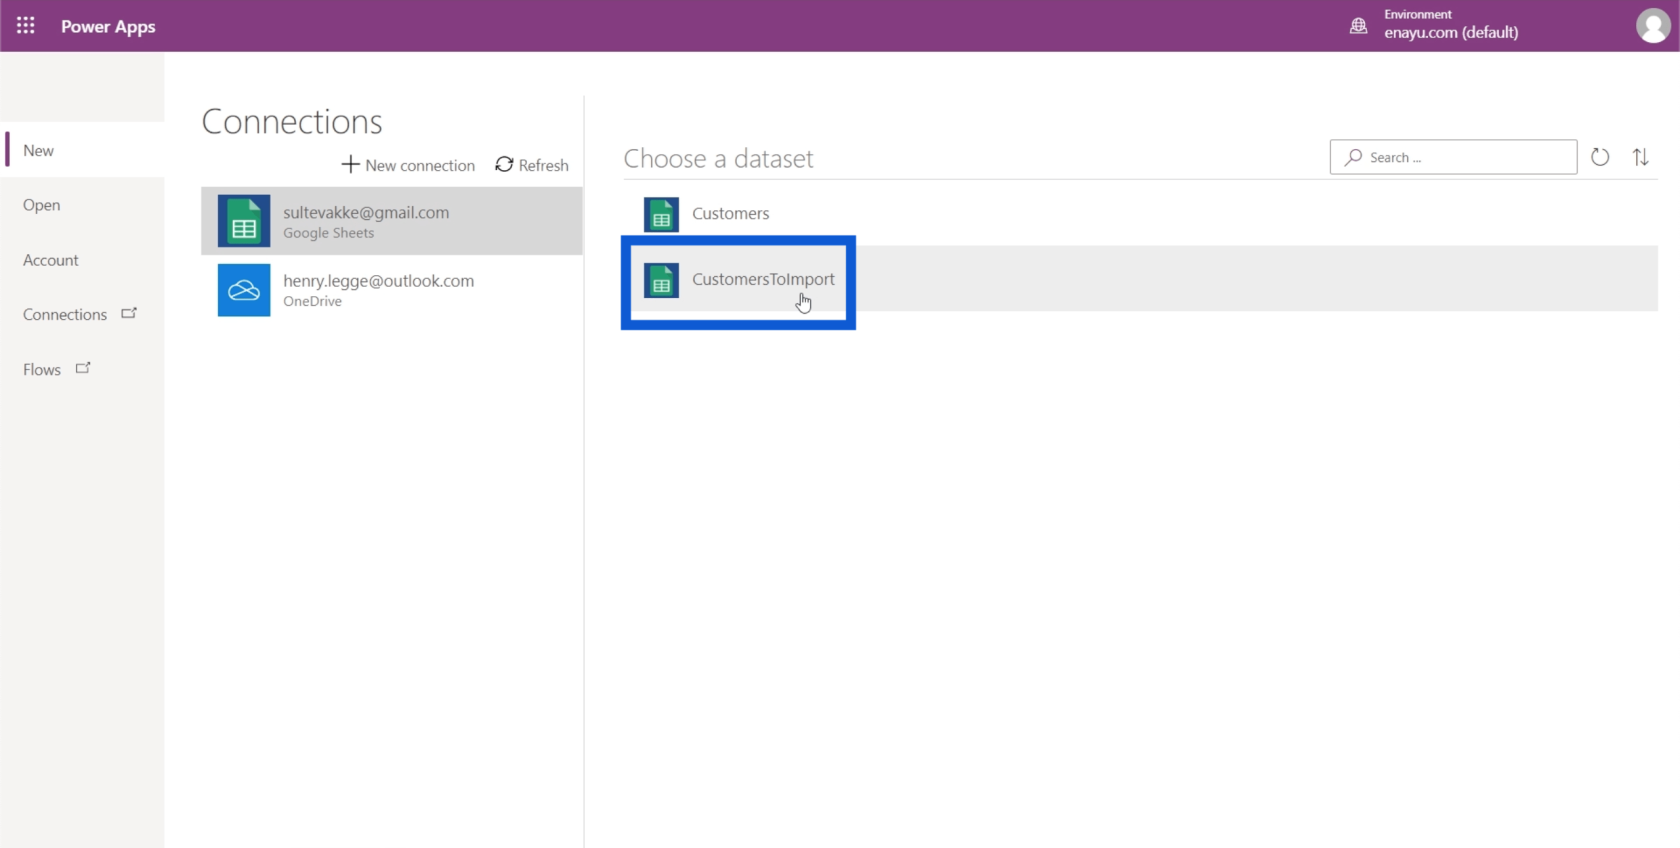
Task: Click the environment globe icon
Action: tap(1358, 26)
